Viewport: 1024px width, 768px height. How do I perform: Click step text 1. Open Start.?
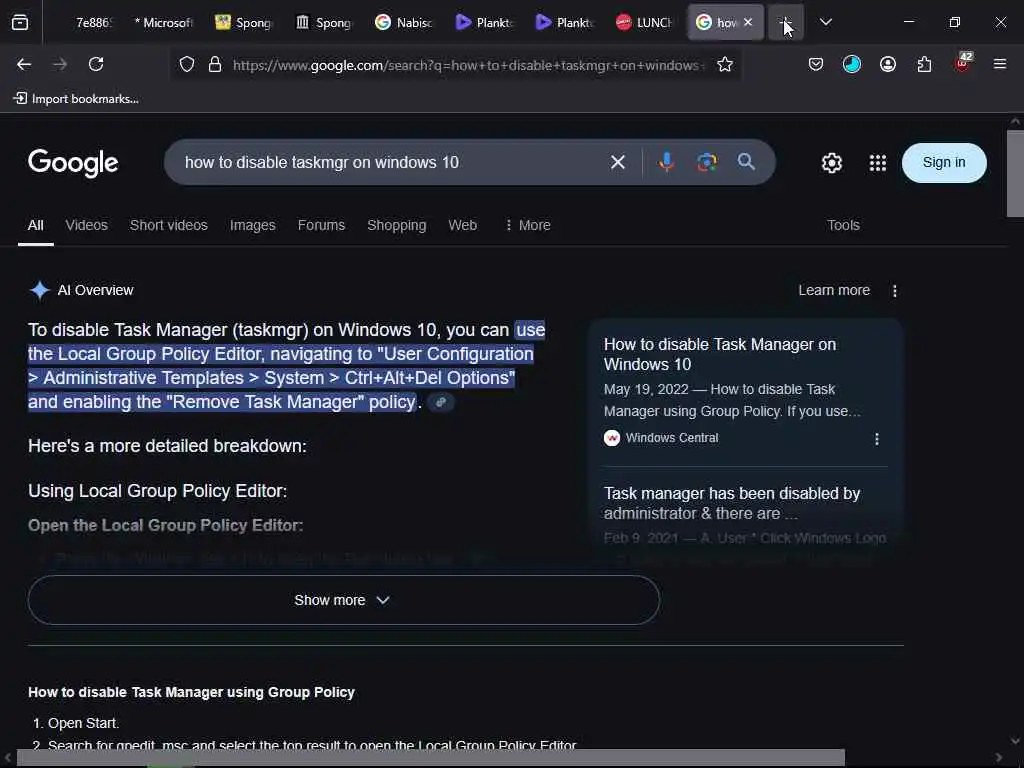coord(76,724)
